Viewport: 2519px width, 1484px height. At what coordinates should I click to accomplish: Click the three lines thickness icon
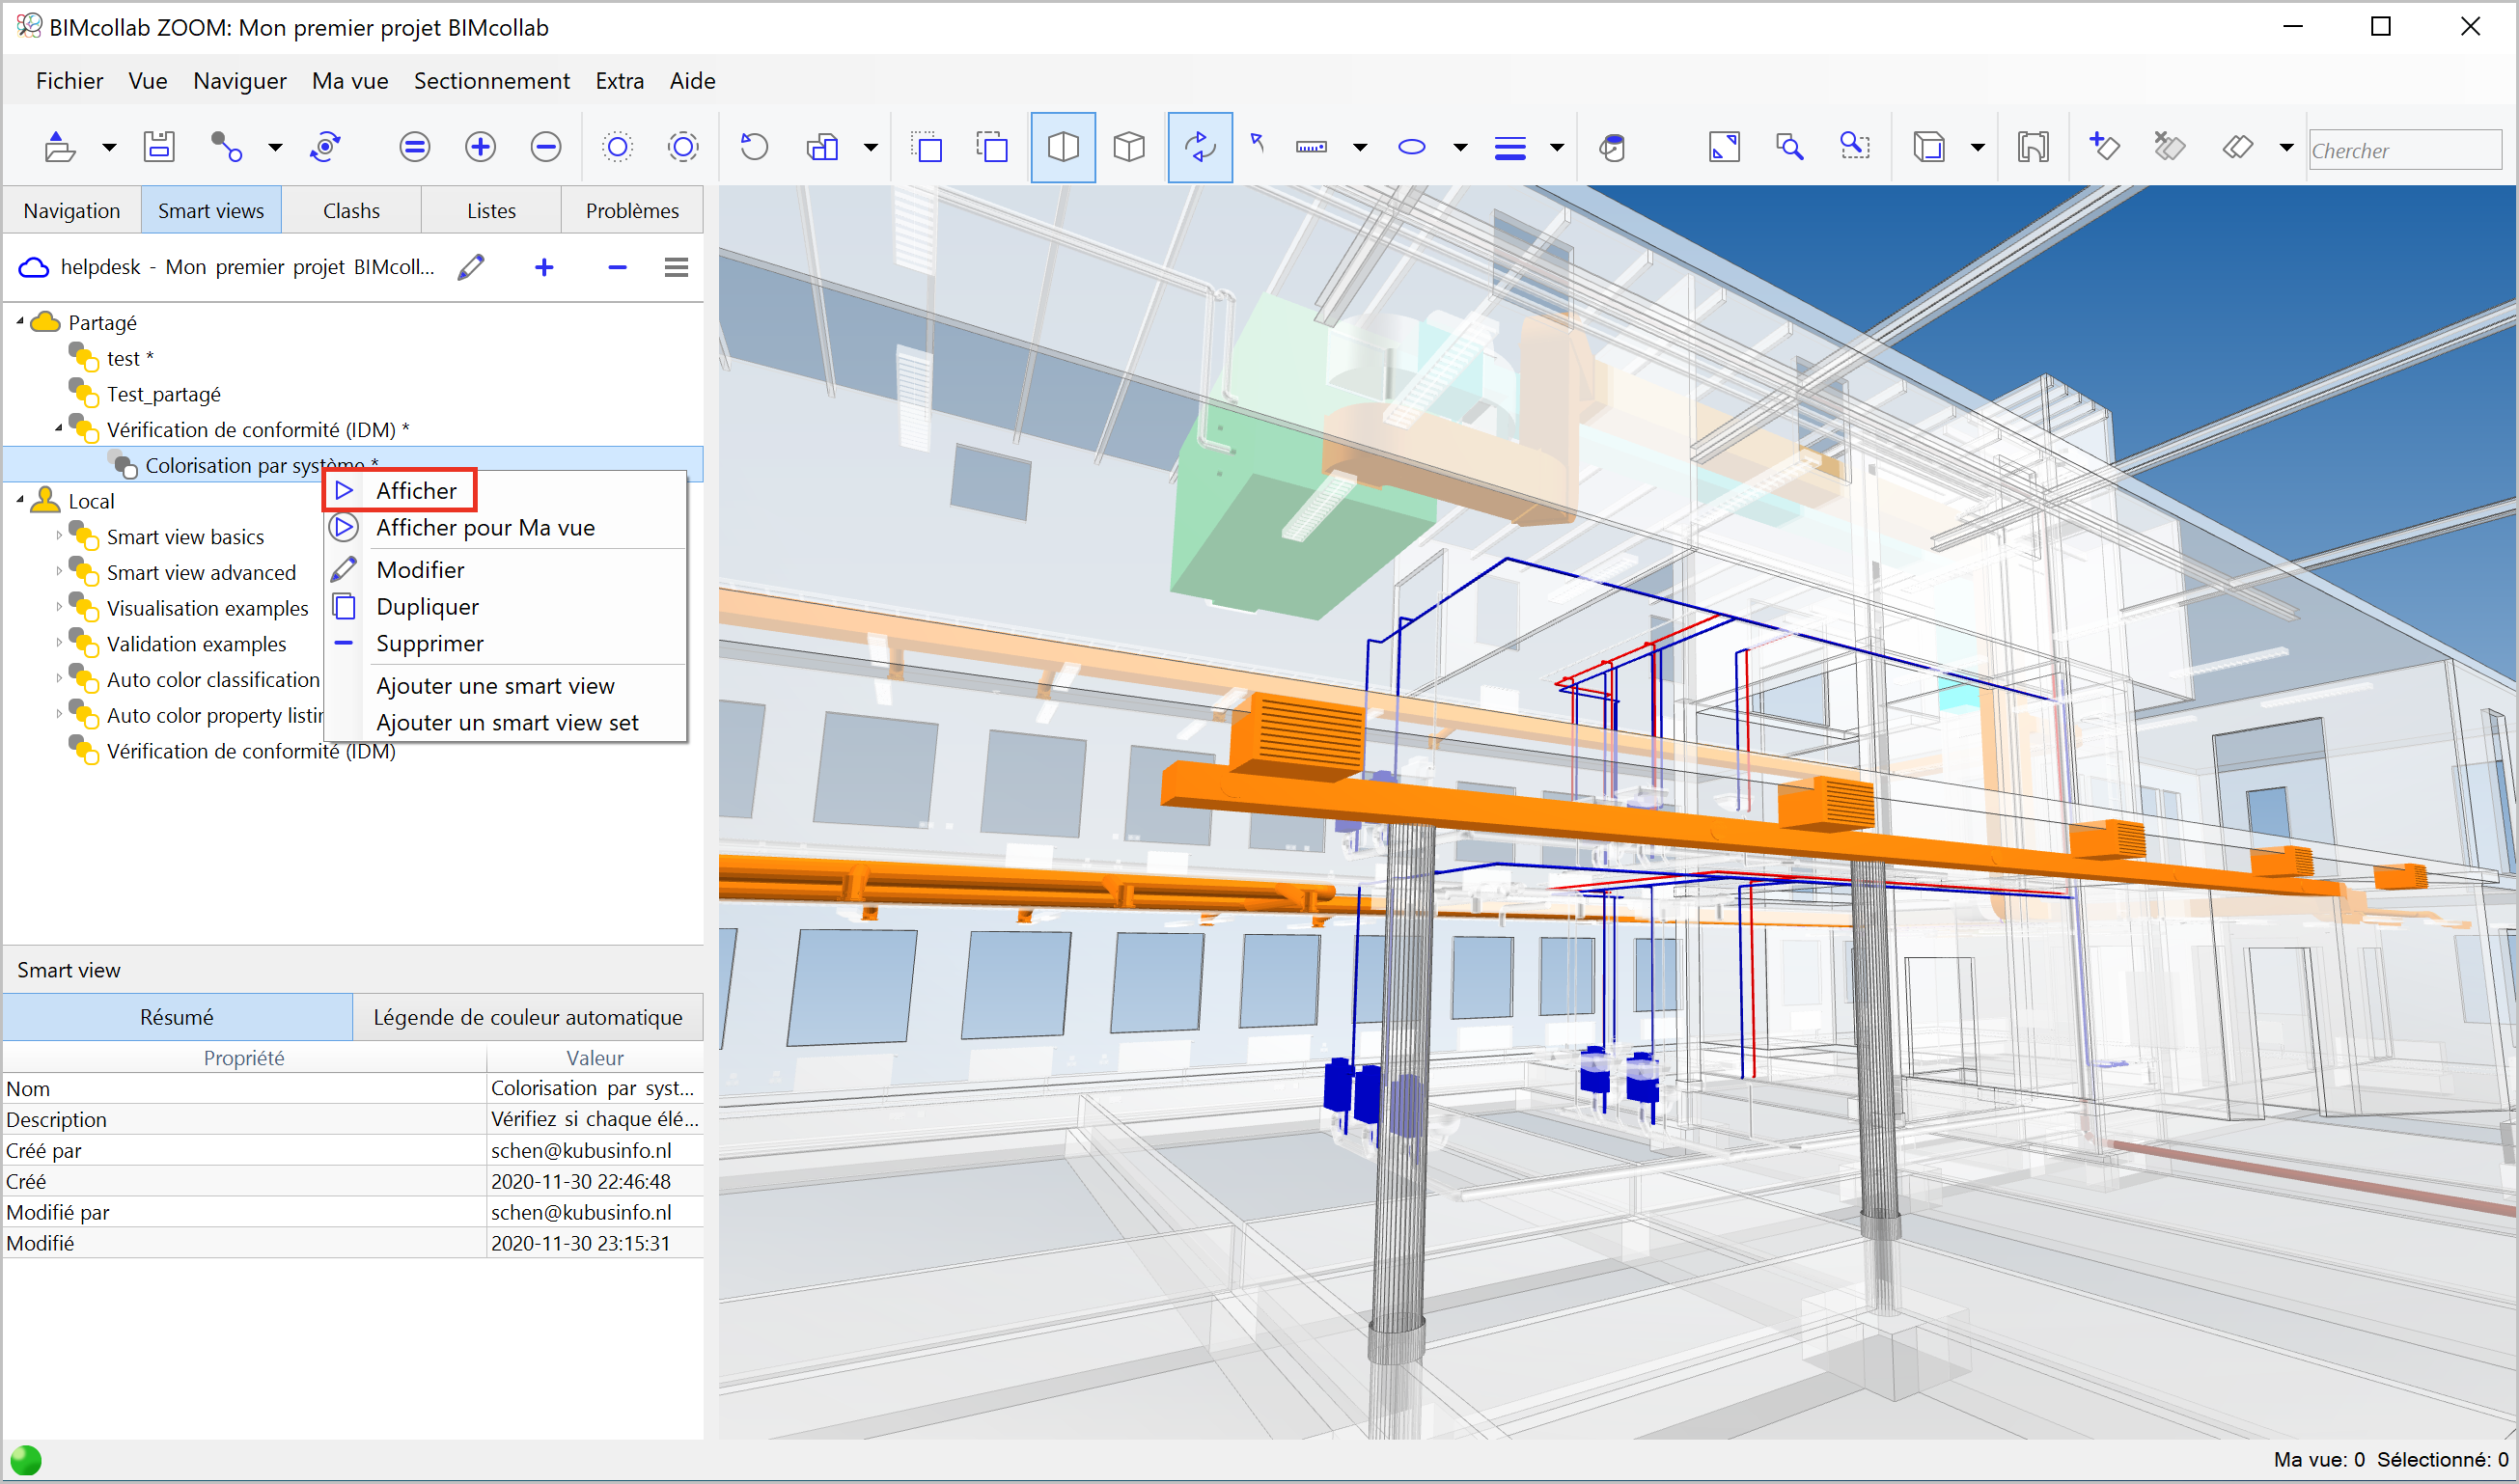coord(1510,148)
